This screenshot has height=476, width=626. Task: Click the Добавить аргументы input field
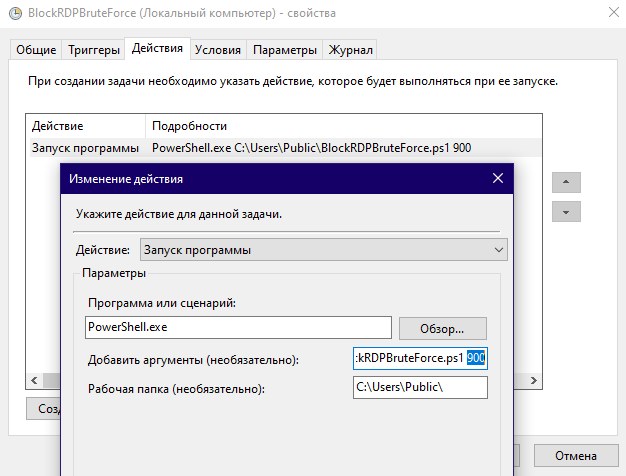click(x=420, y=358)
